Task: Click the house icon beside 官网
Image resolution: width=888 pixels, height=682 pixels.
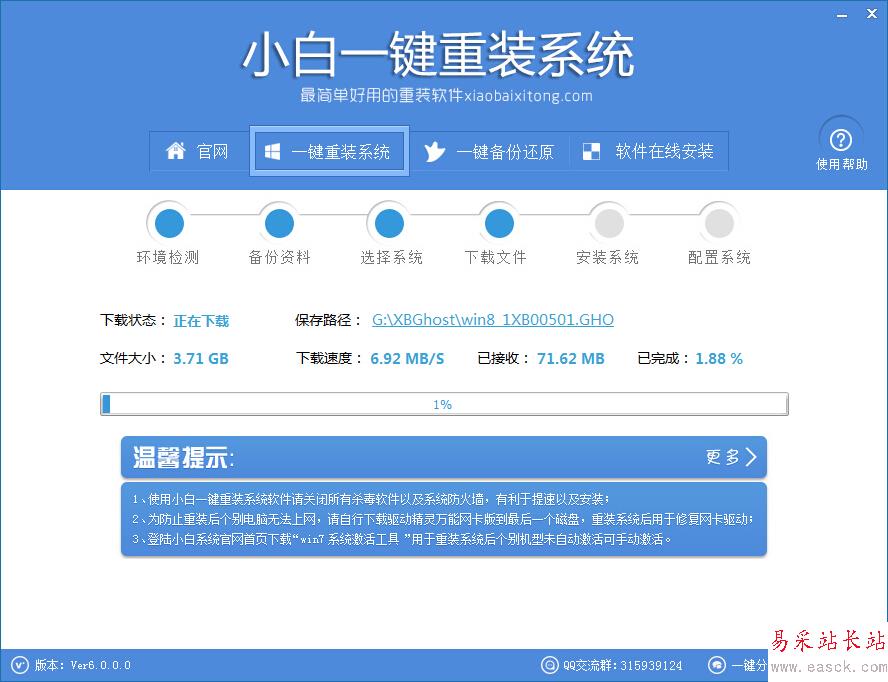Action: (176, 151)
